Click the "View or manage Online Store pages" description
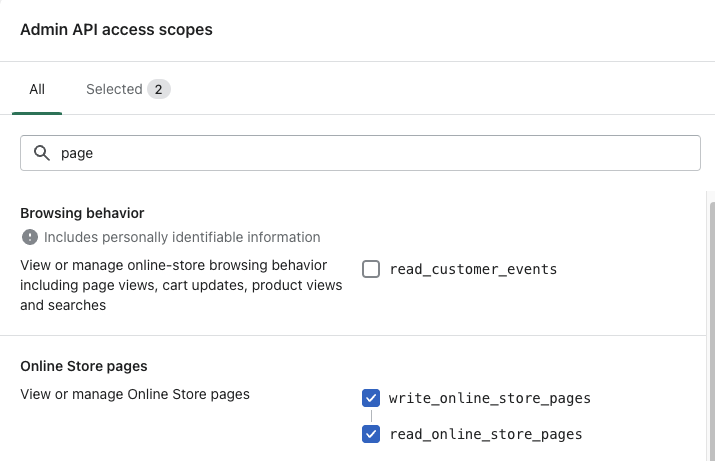Screen dimensions: 715x461 coord(135,394)
